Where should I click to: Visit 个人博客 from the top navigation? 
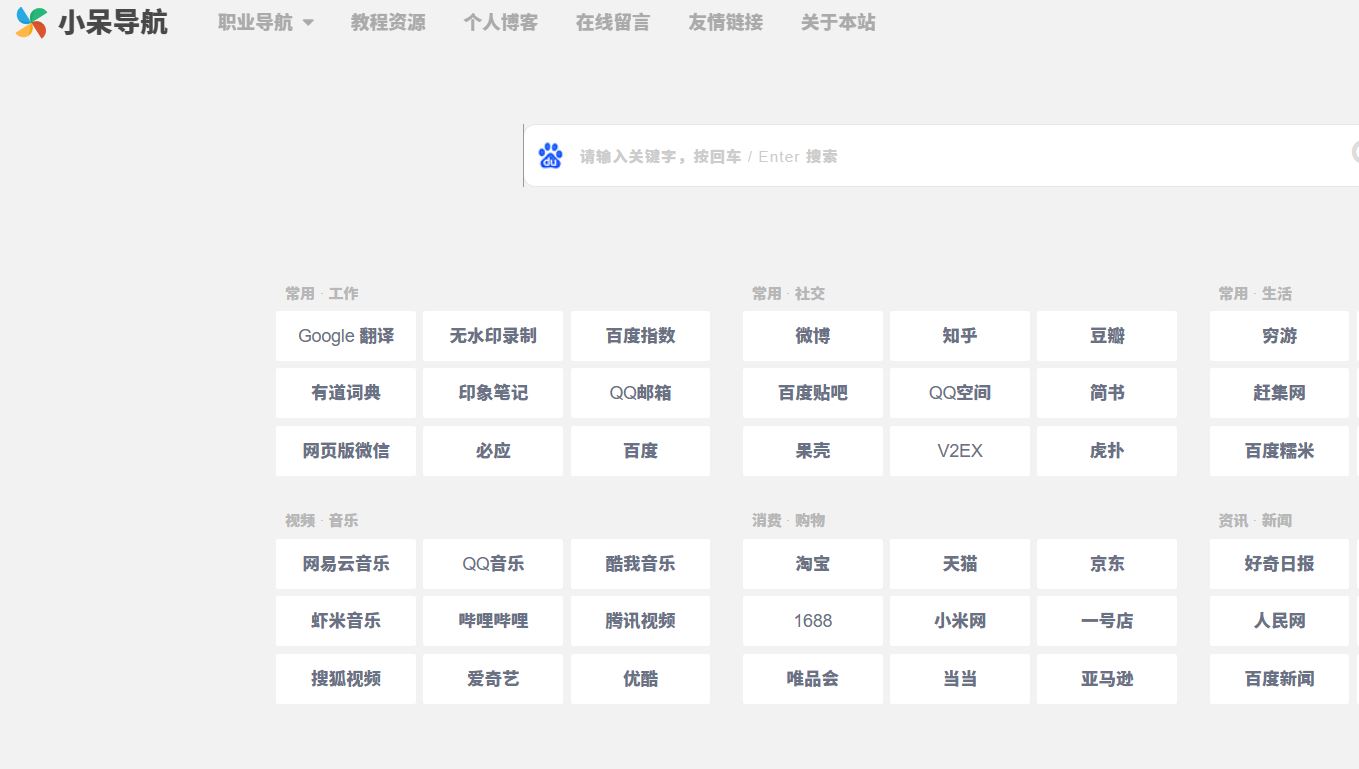[501, 22]
